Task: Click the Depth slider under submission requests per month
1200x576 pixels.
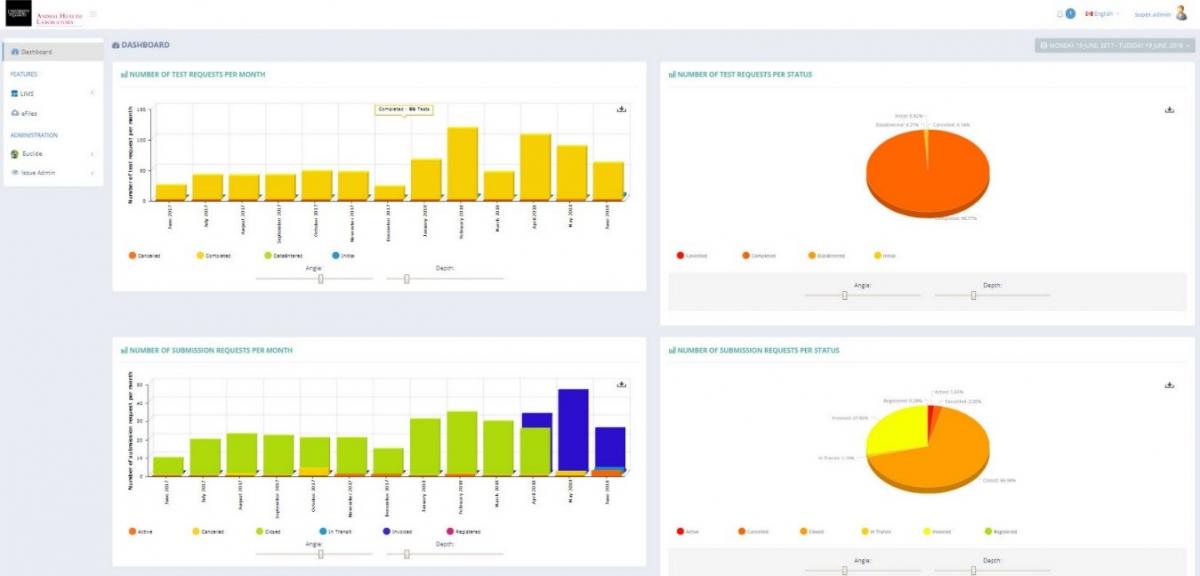Action: [x=445, y=554]
